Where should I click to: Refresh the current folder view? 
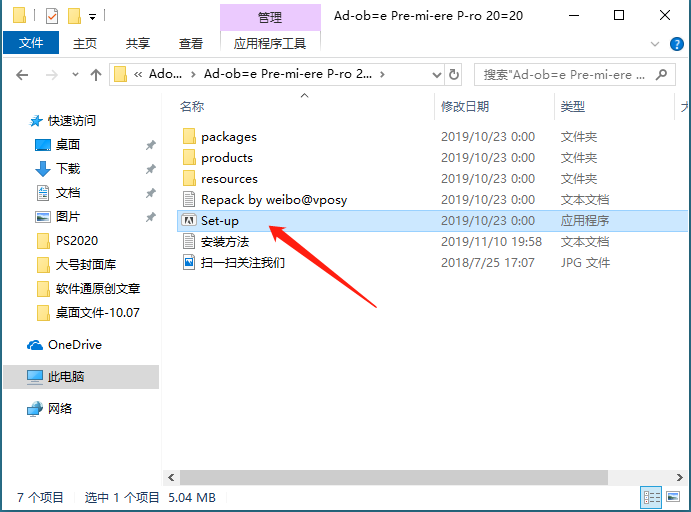(454, 74)
